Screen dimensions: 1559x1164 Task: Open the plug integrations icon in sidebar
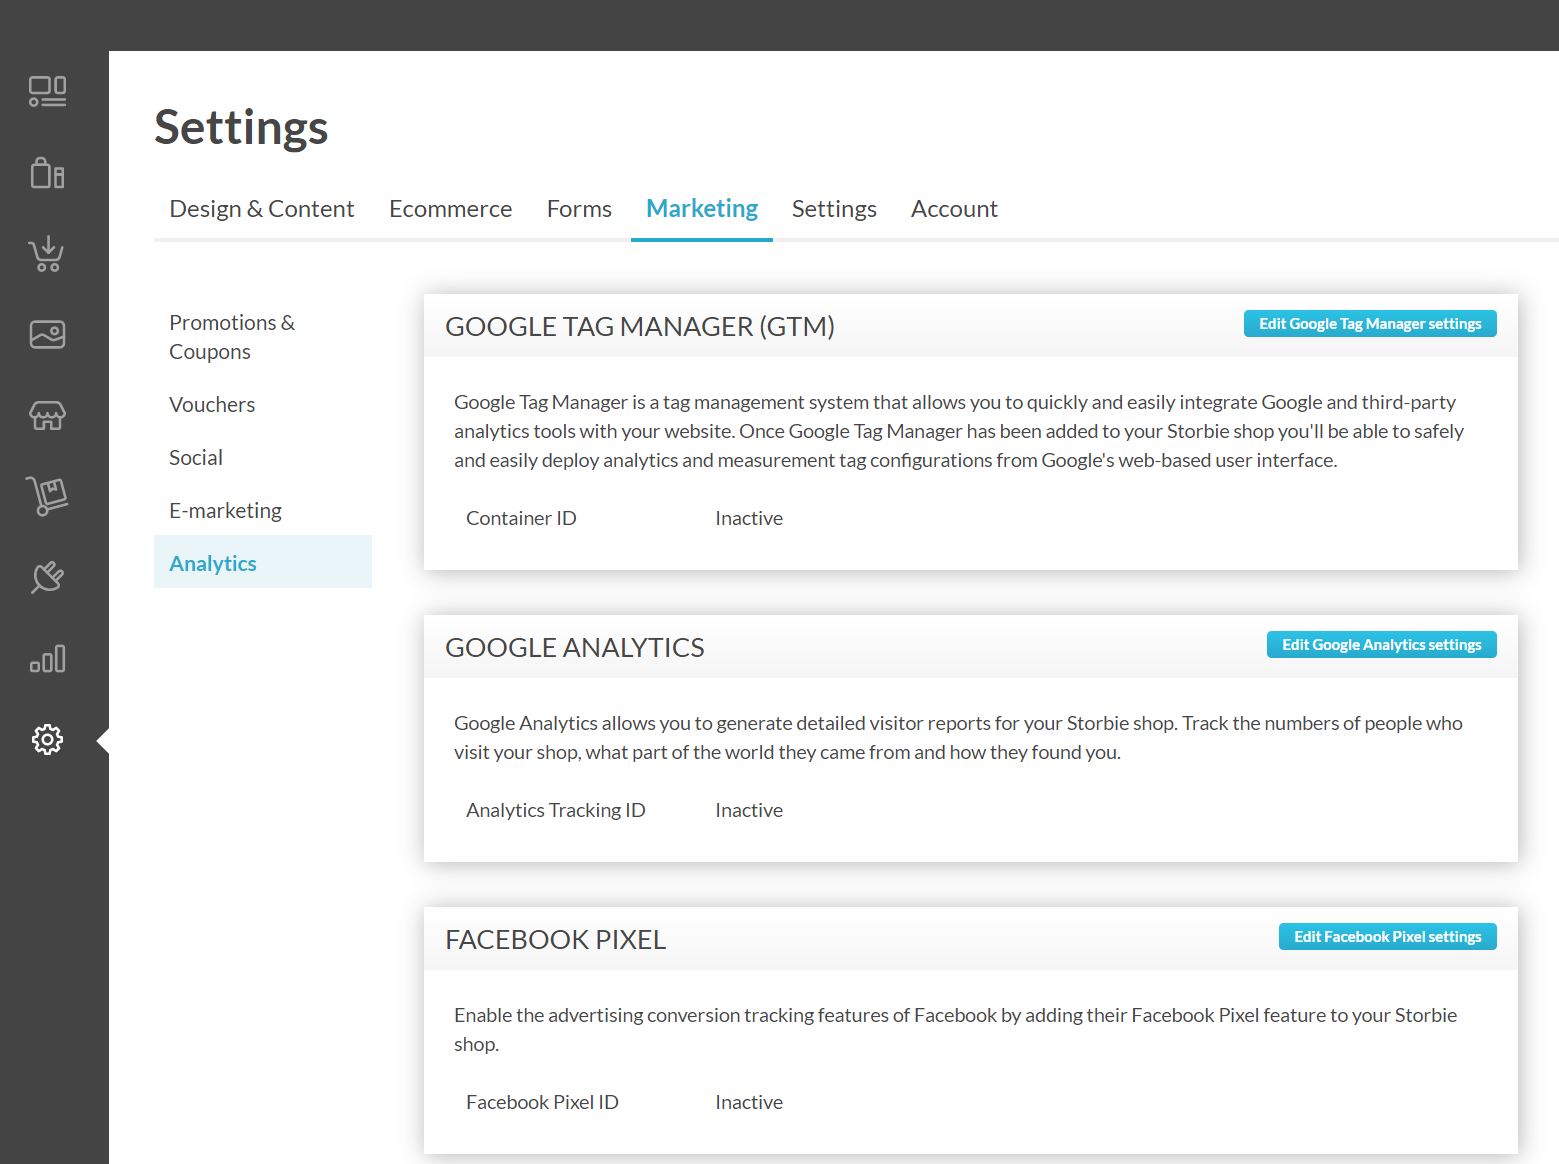click(47, 577)
